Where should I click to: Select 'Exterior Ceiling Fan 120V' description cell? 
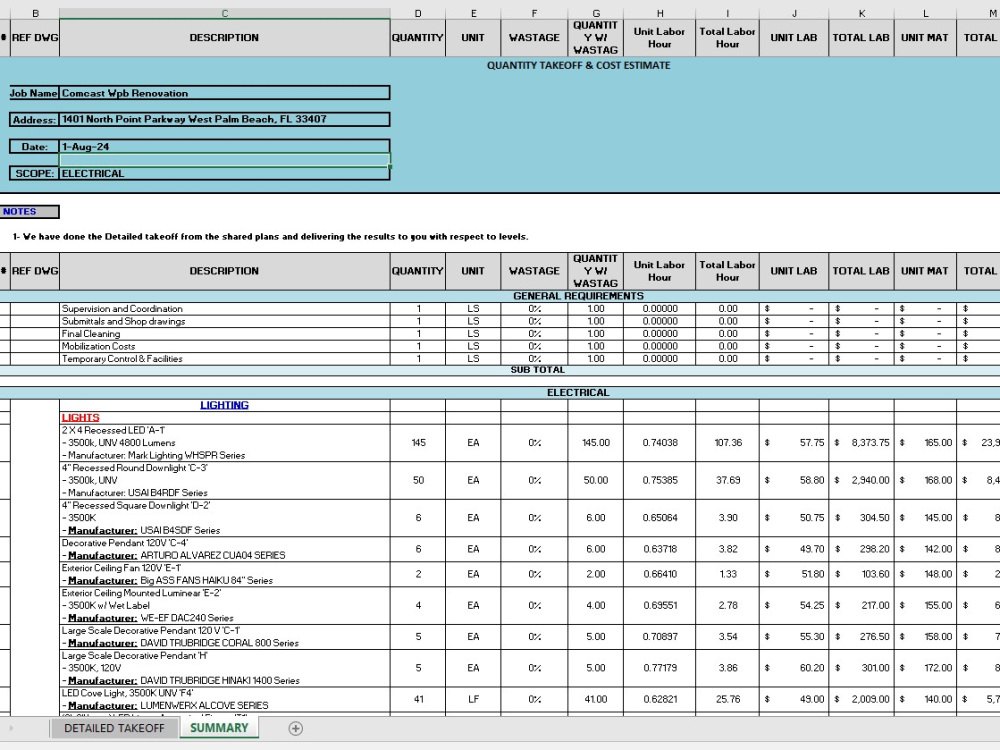[224, 574]
